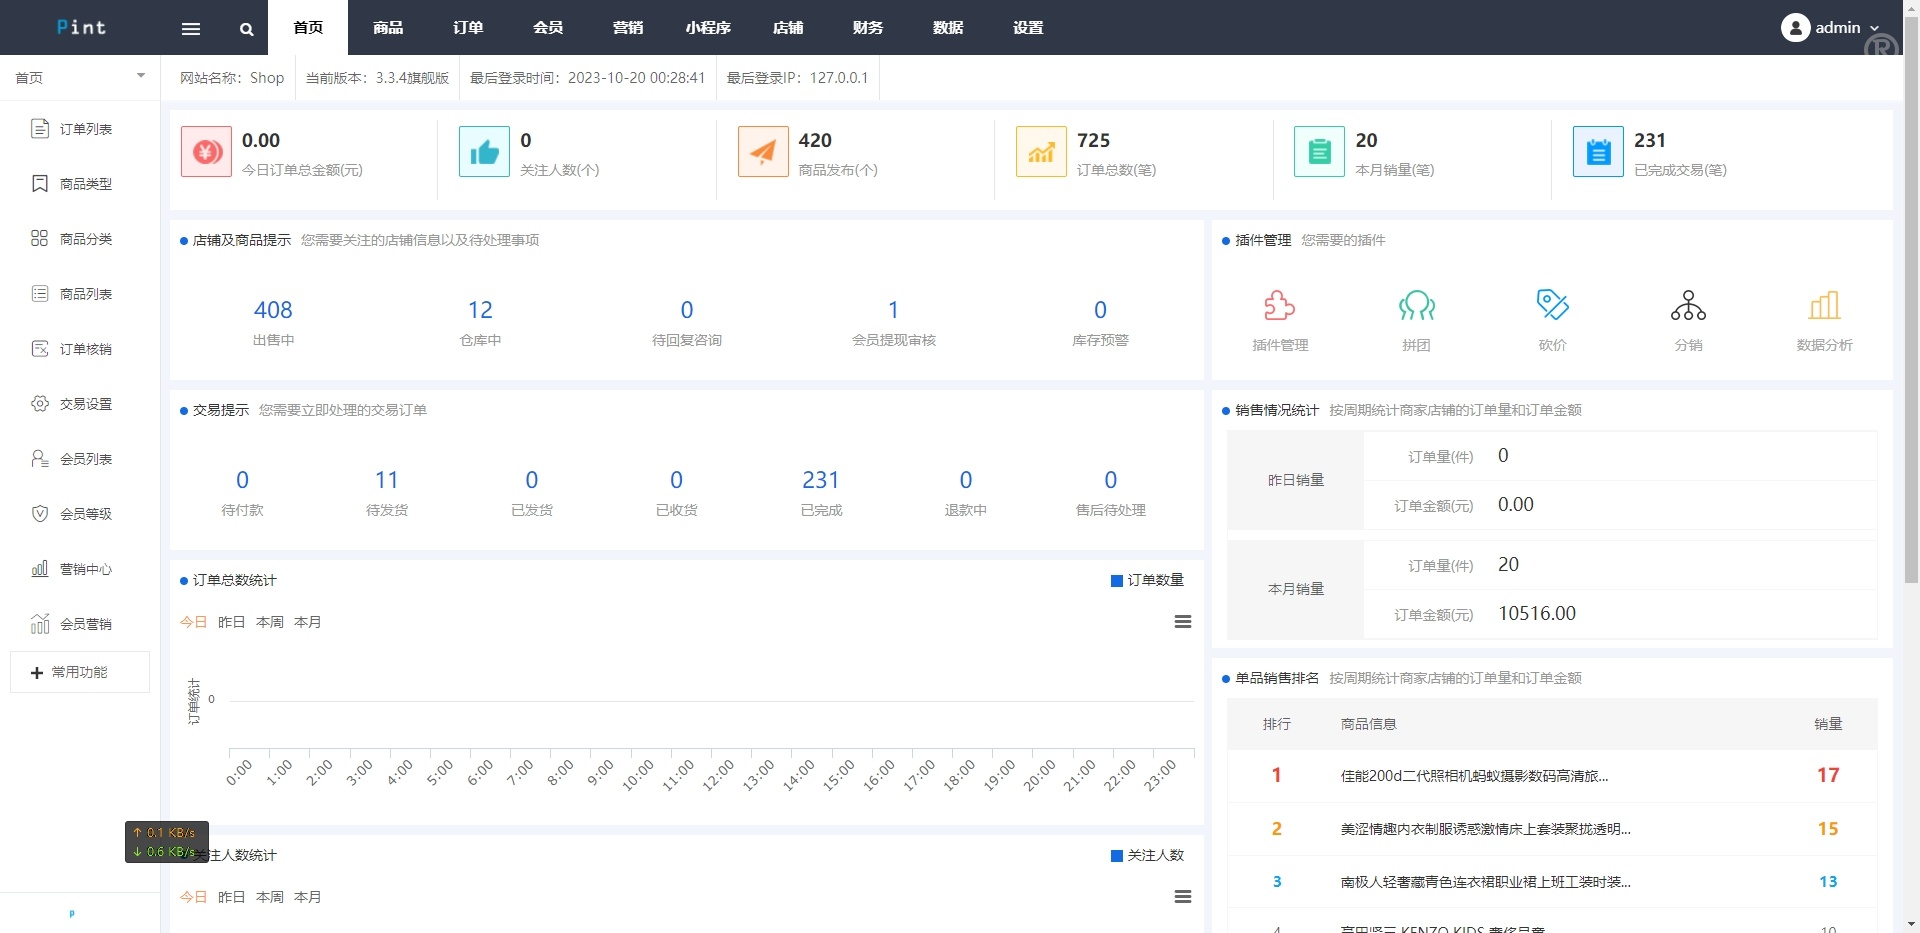
Task: Open the order statistics chart menu icon
Action: (1182, 621)
